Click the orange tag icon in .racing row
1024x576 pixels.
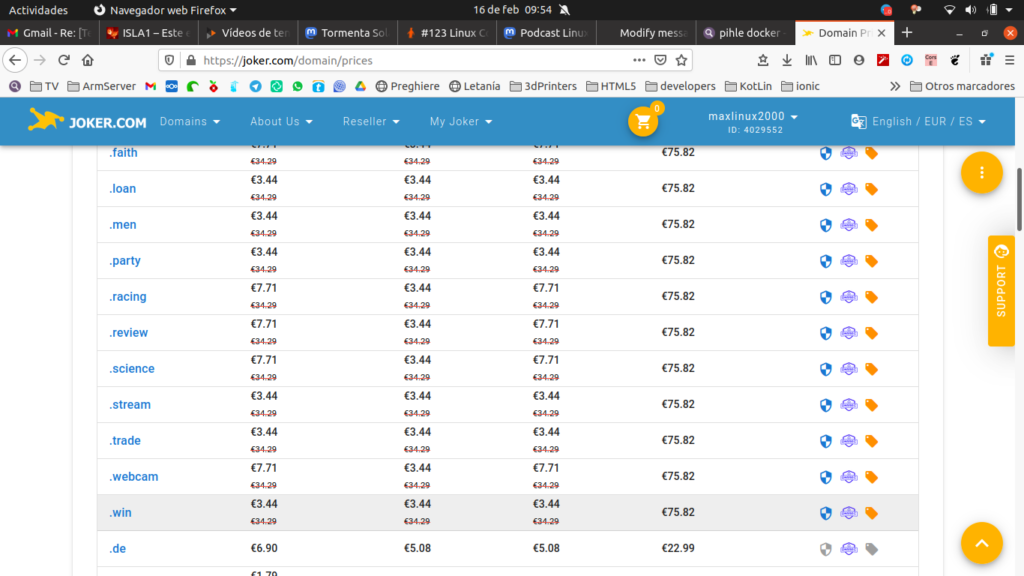871,296
